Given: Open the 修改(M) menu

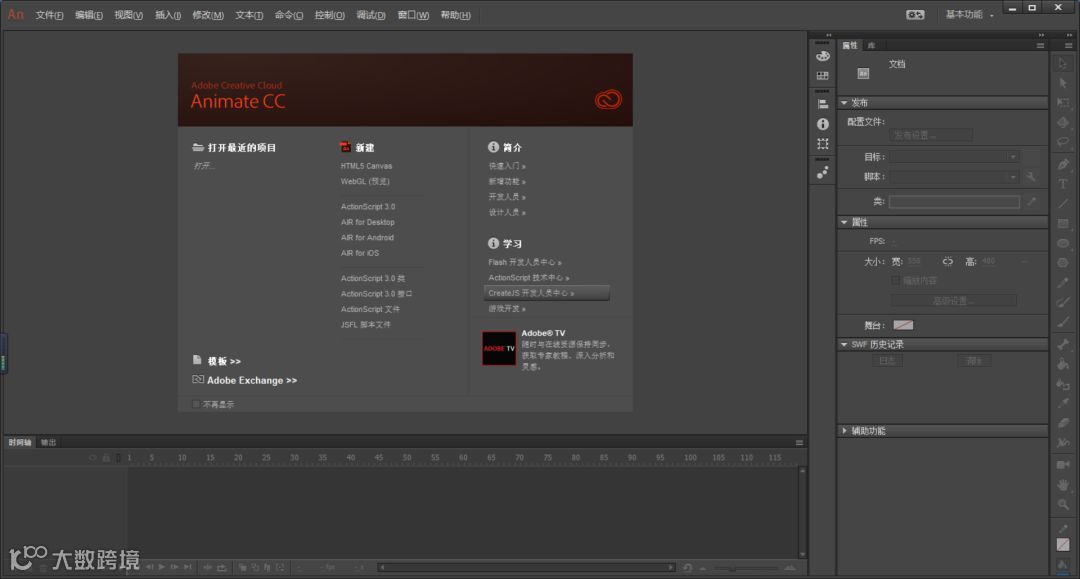Looking at the screenshot, I should [x=207, y=15].
